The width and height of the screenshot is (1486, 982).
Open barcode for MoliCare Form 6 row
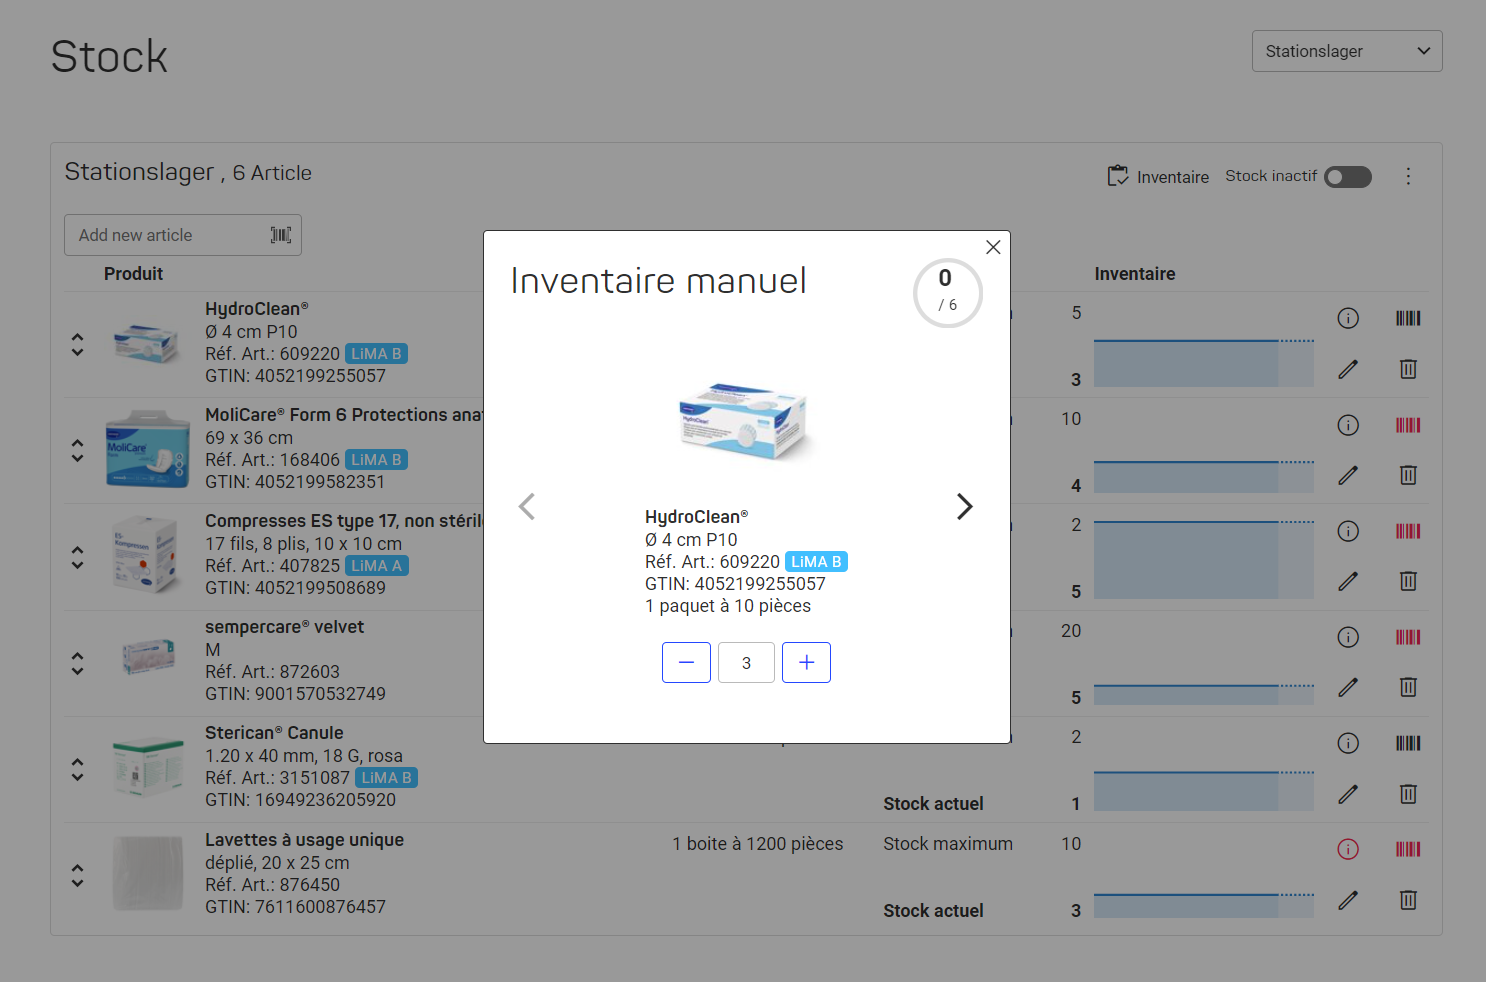pos(1408,425)
